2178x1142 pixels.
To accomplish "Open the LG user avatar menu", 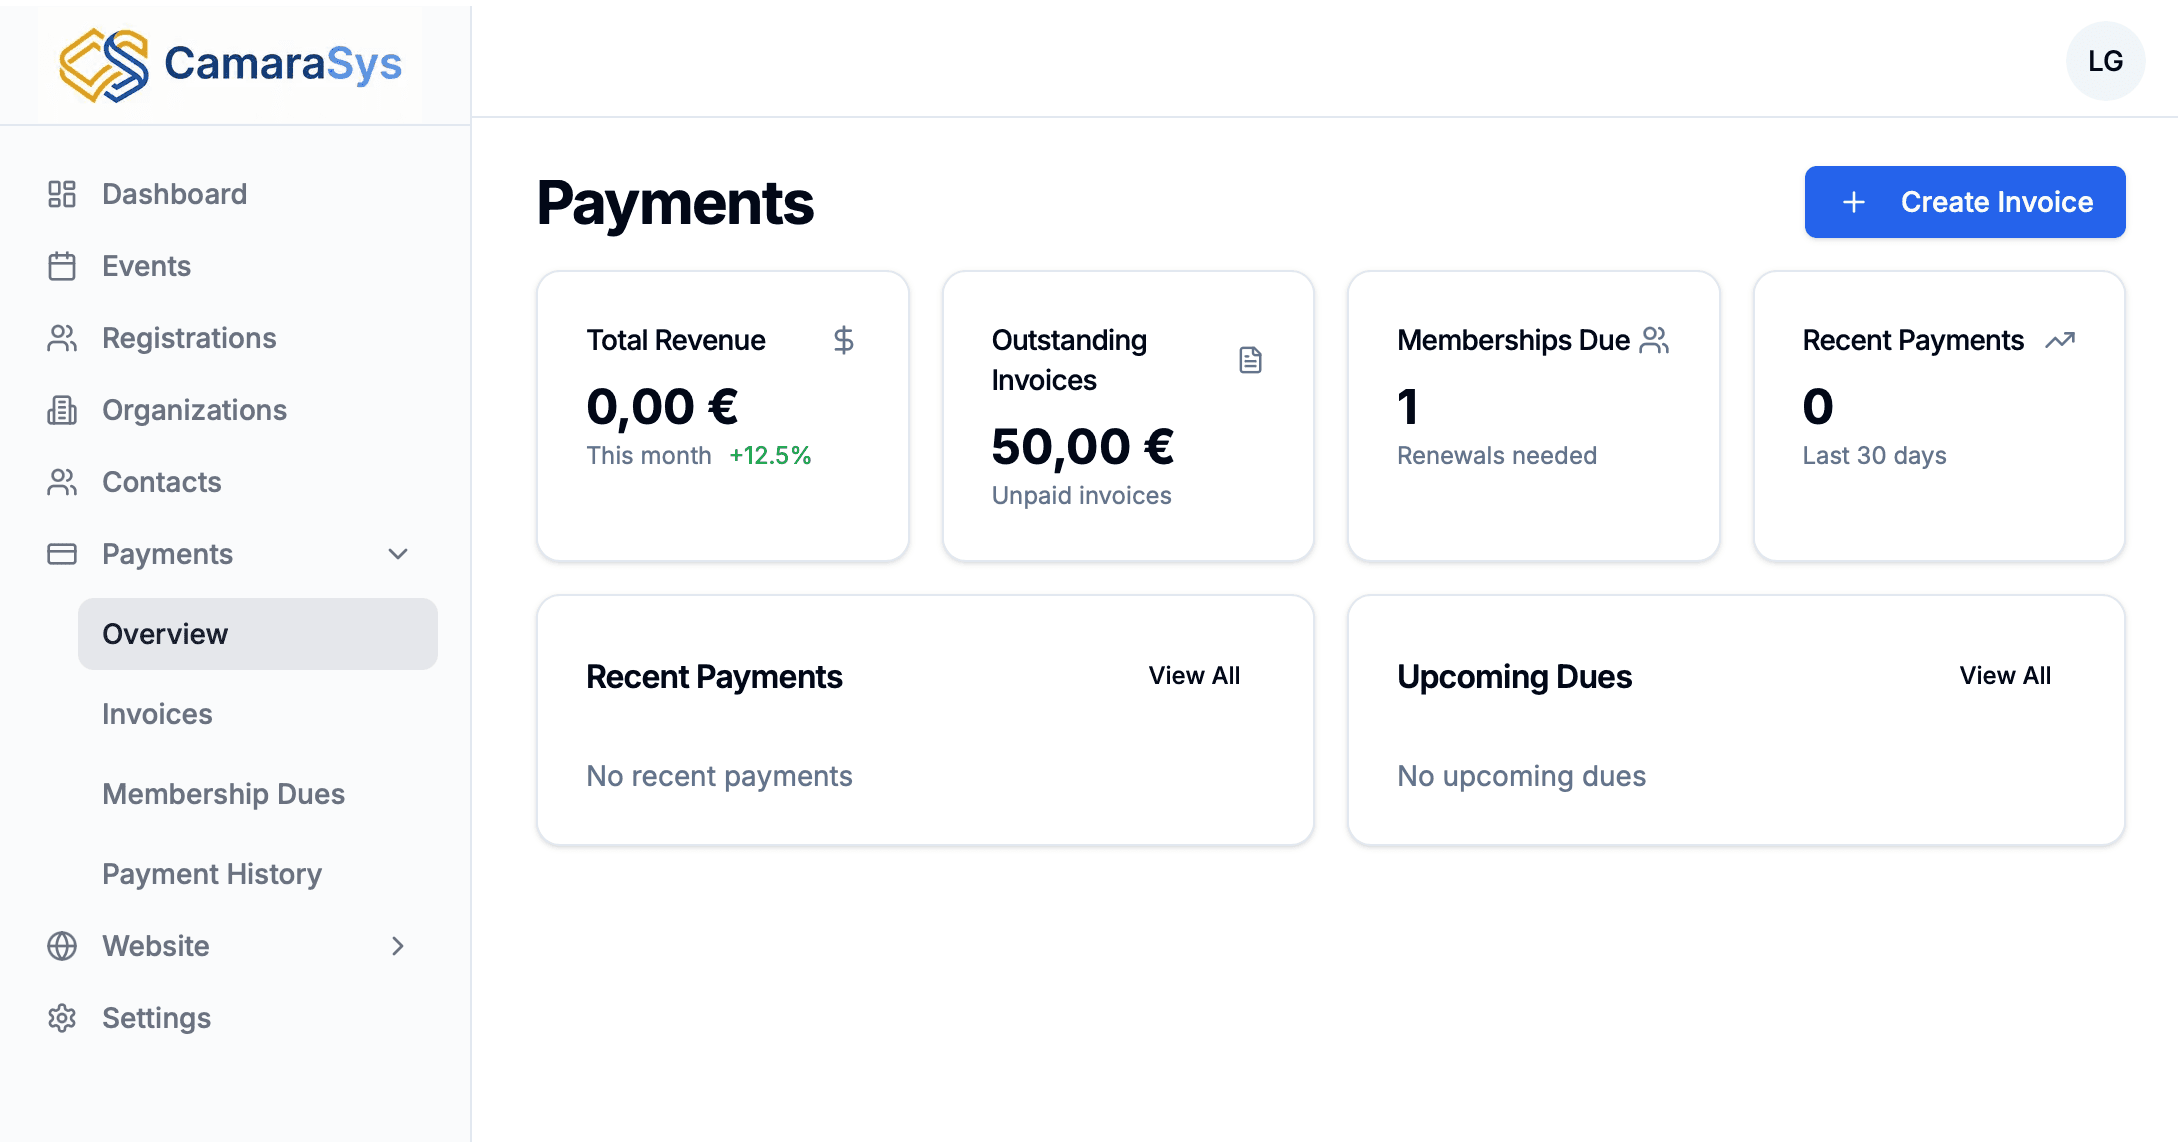I will click(2105, 61).
